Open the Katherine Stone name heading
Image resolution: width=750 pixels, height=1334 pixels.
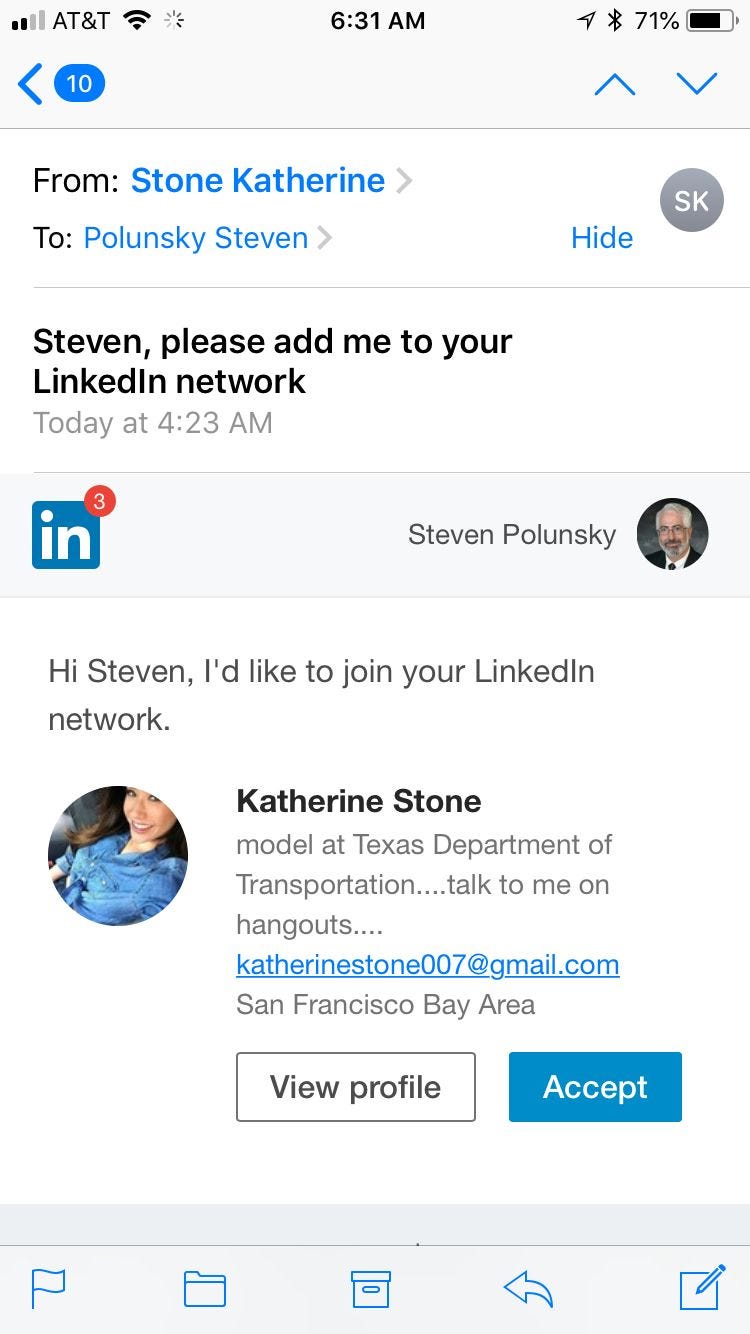coord(358,801)
